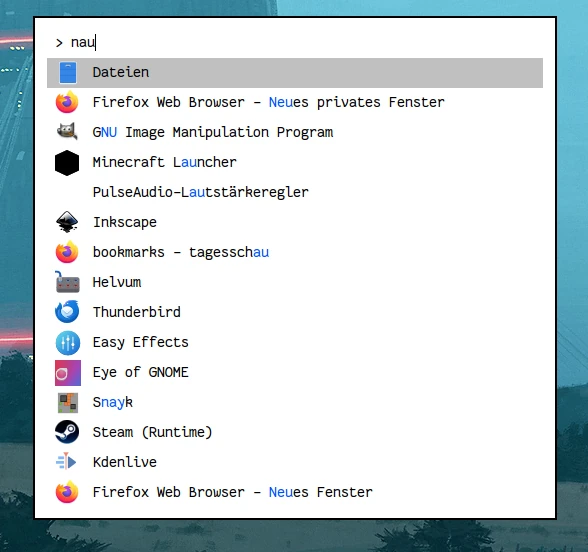Click the GIMP mascot icon

pyautogui.click(x=67, y=132)
